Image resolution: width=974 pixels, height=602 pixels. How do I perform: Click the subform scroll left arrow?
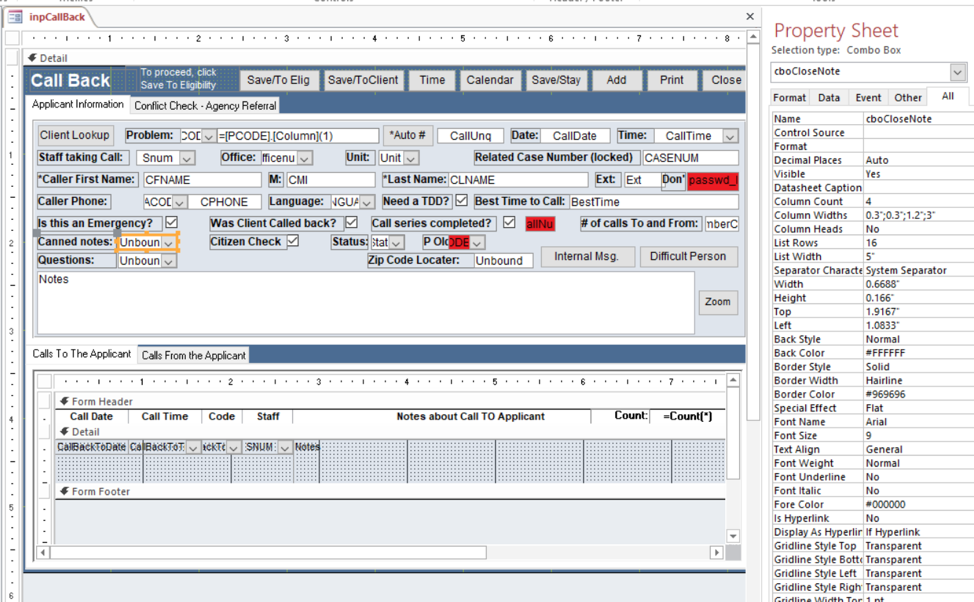[42, 552]
